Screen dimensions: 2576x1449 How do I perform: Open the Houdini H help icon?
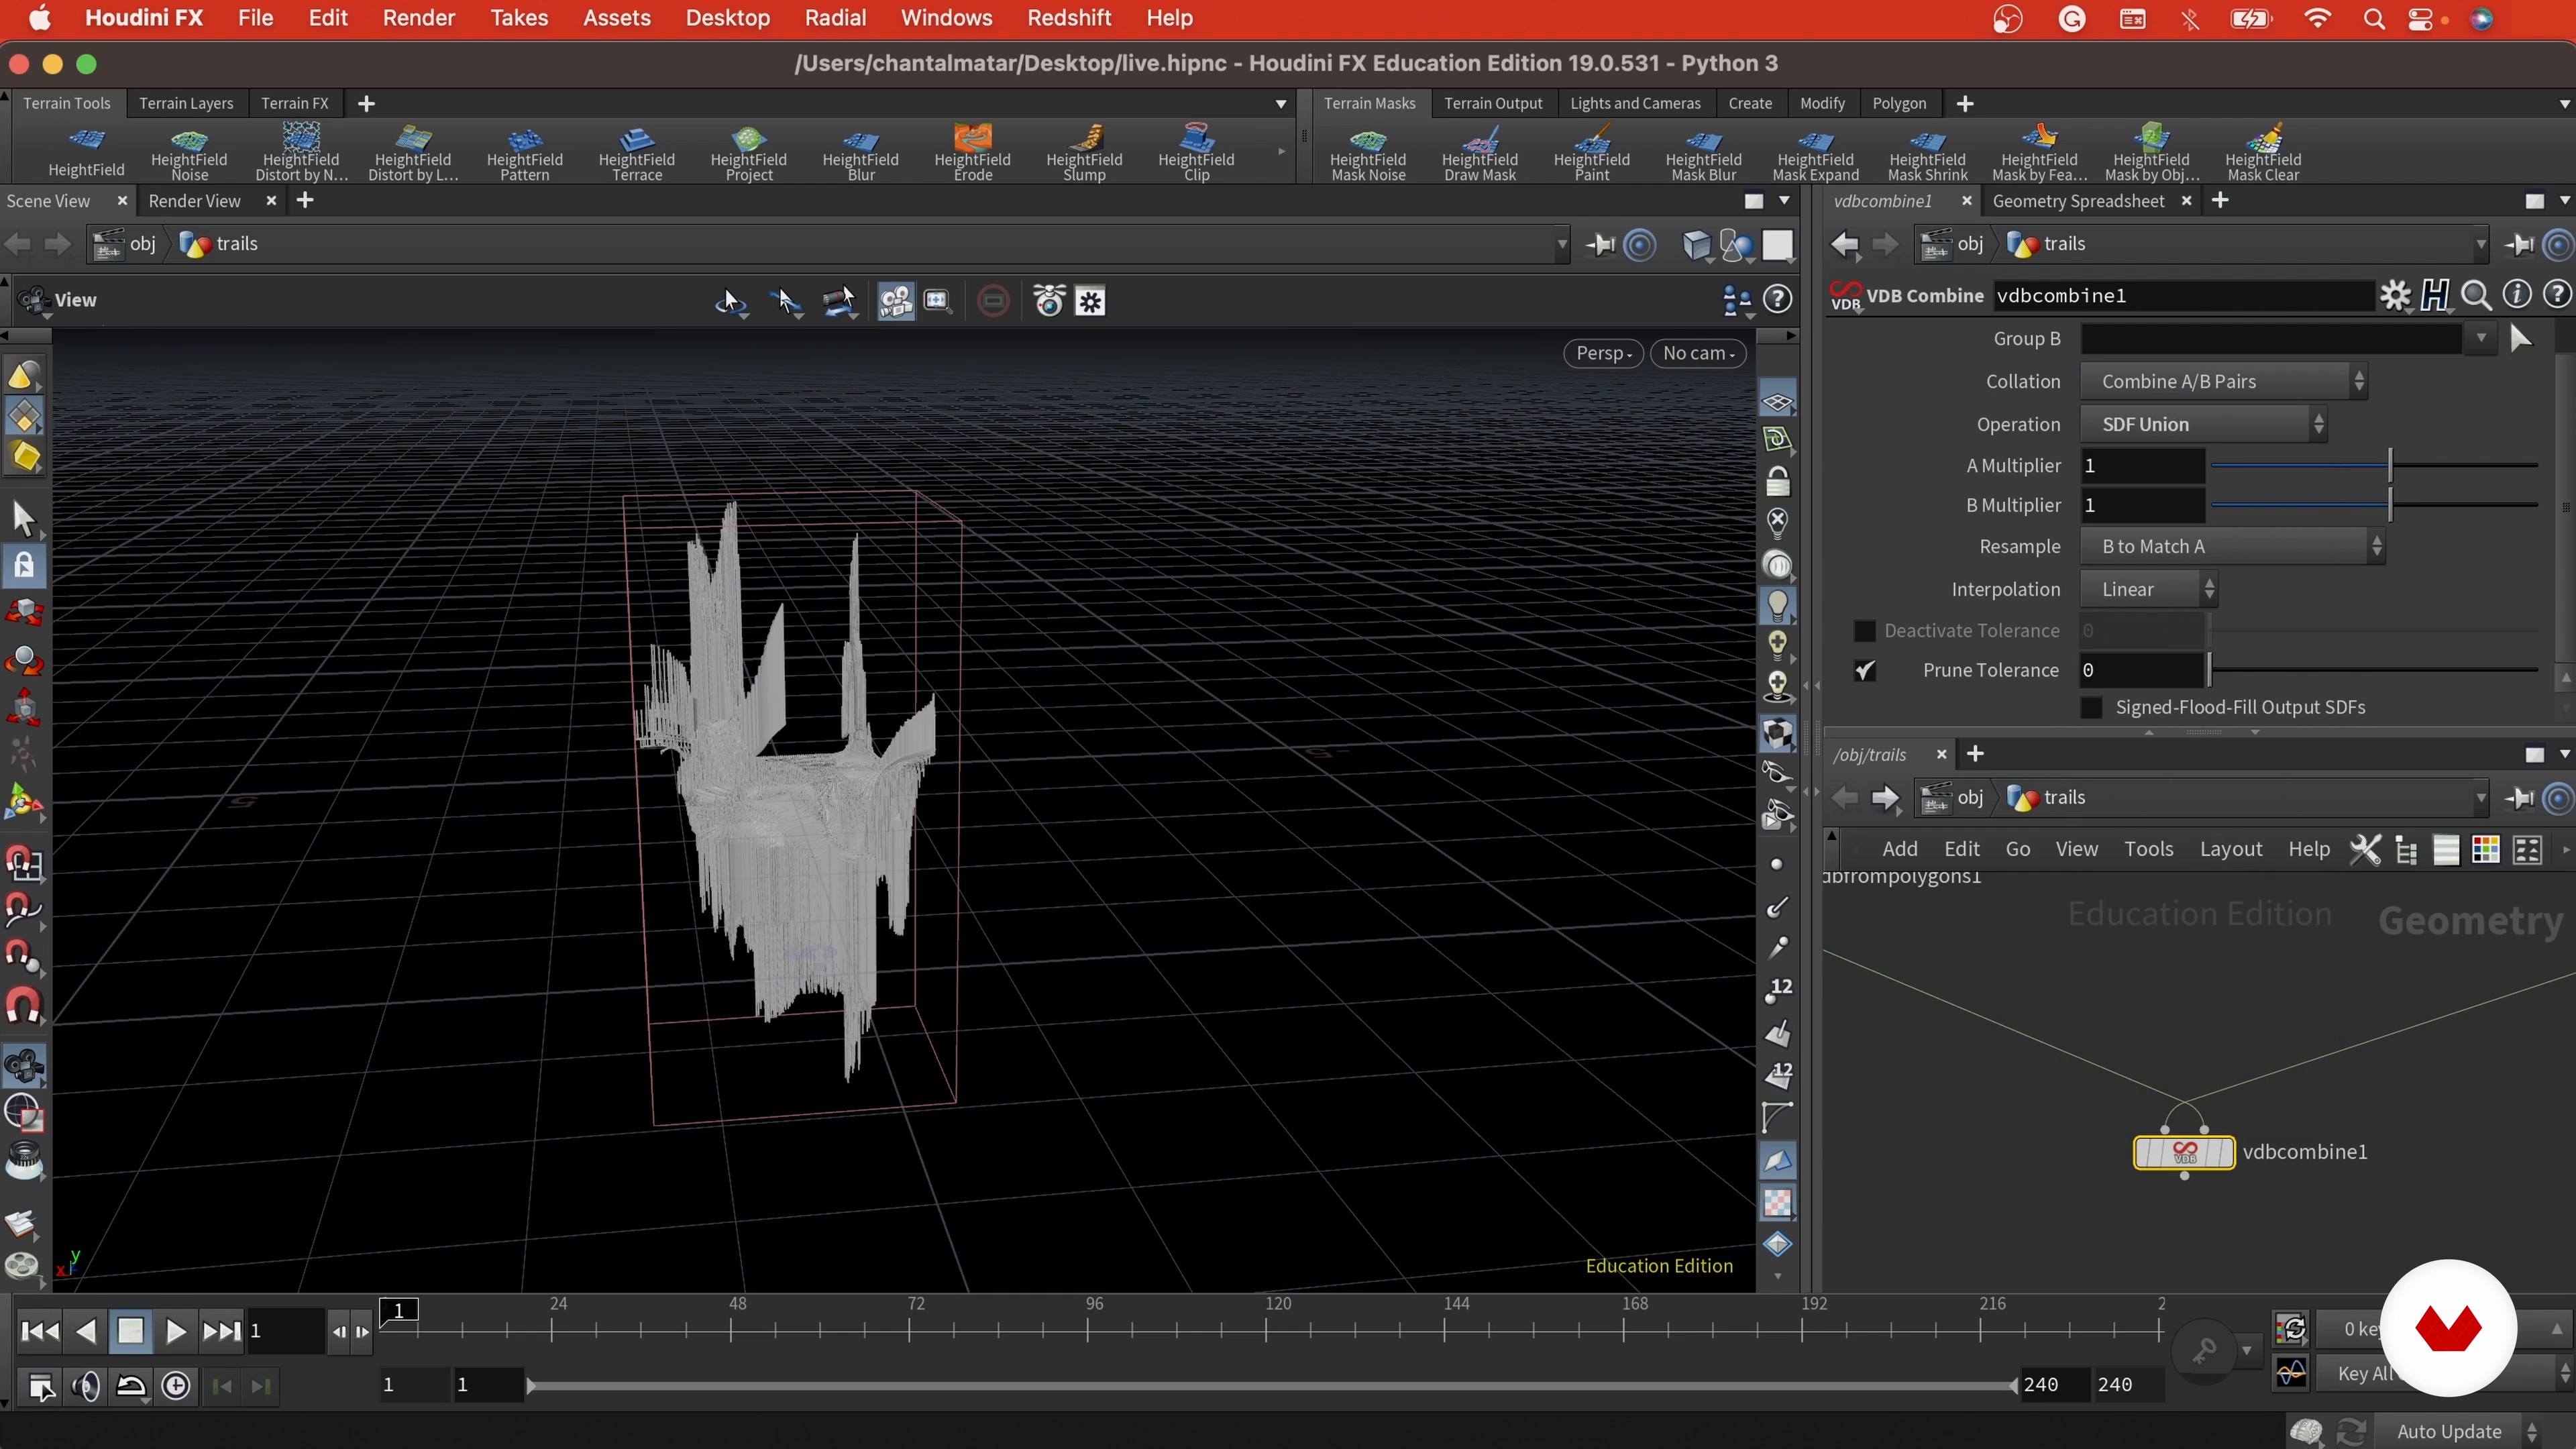(2435, 295)
